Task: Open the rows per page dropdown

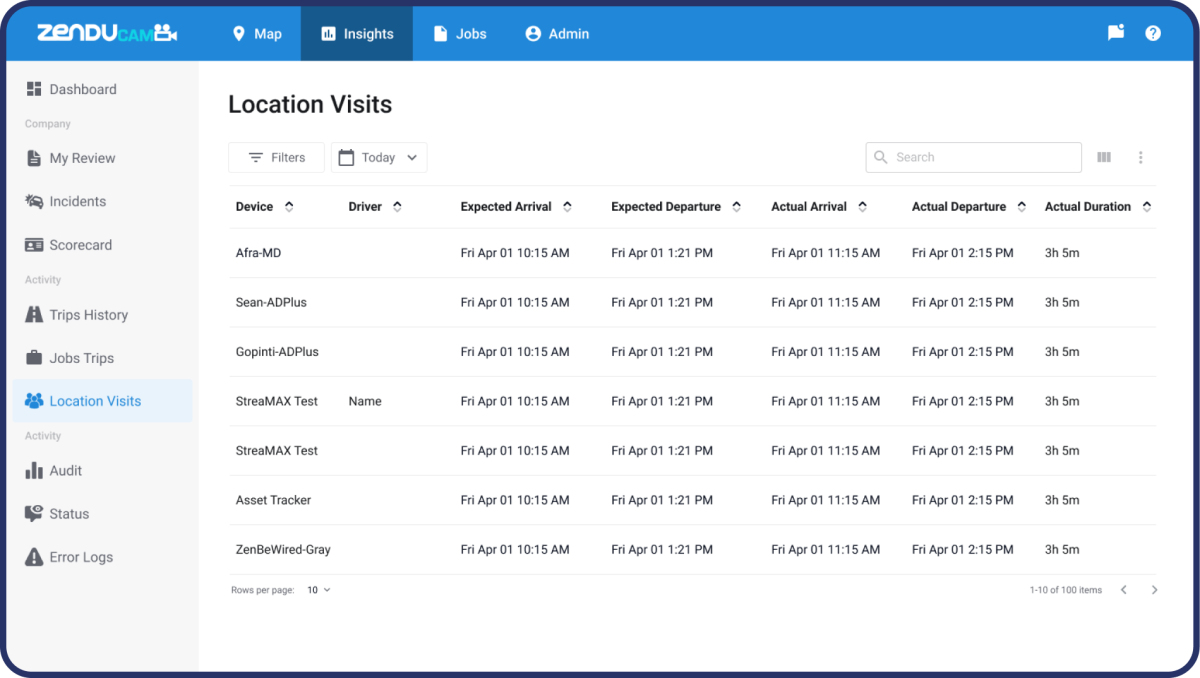Action: (316, 590)
